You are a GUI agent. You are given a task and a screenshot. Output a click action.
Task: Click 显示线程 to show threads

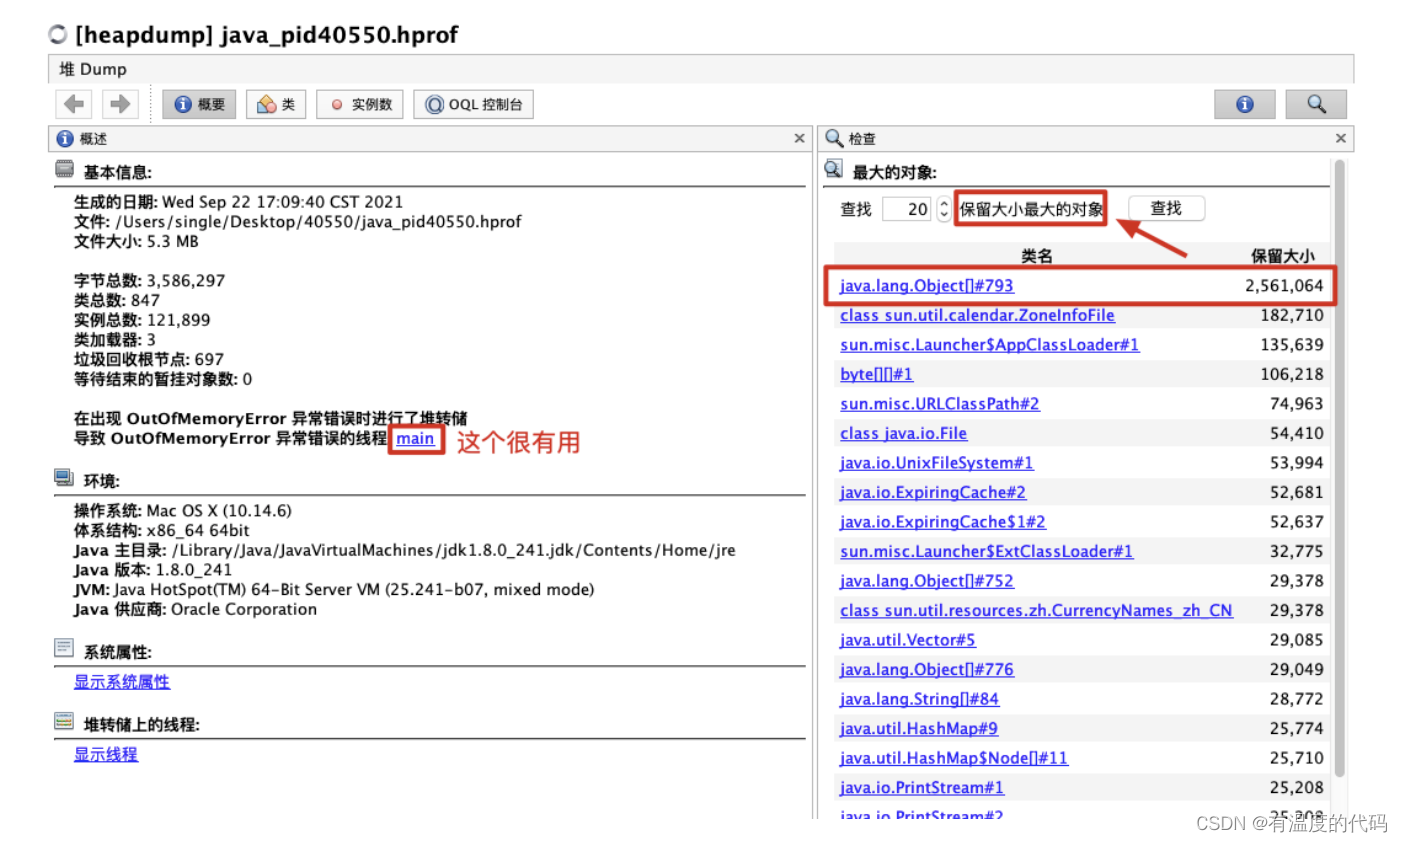tap(105, 754)
